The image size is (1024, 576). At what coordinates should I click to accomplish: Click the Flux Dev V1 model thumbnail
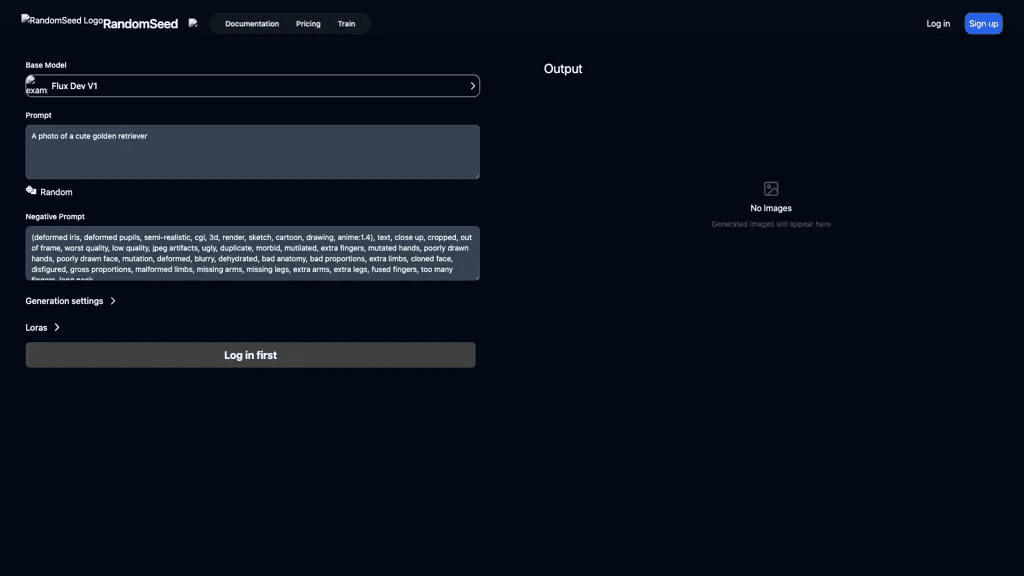(36, 86)
